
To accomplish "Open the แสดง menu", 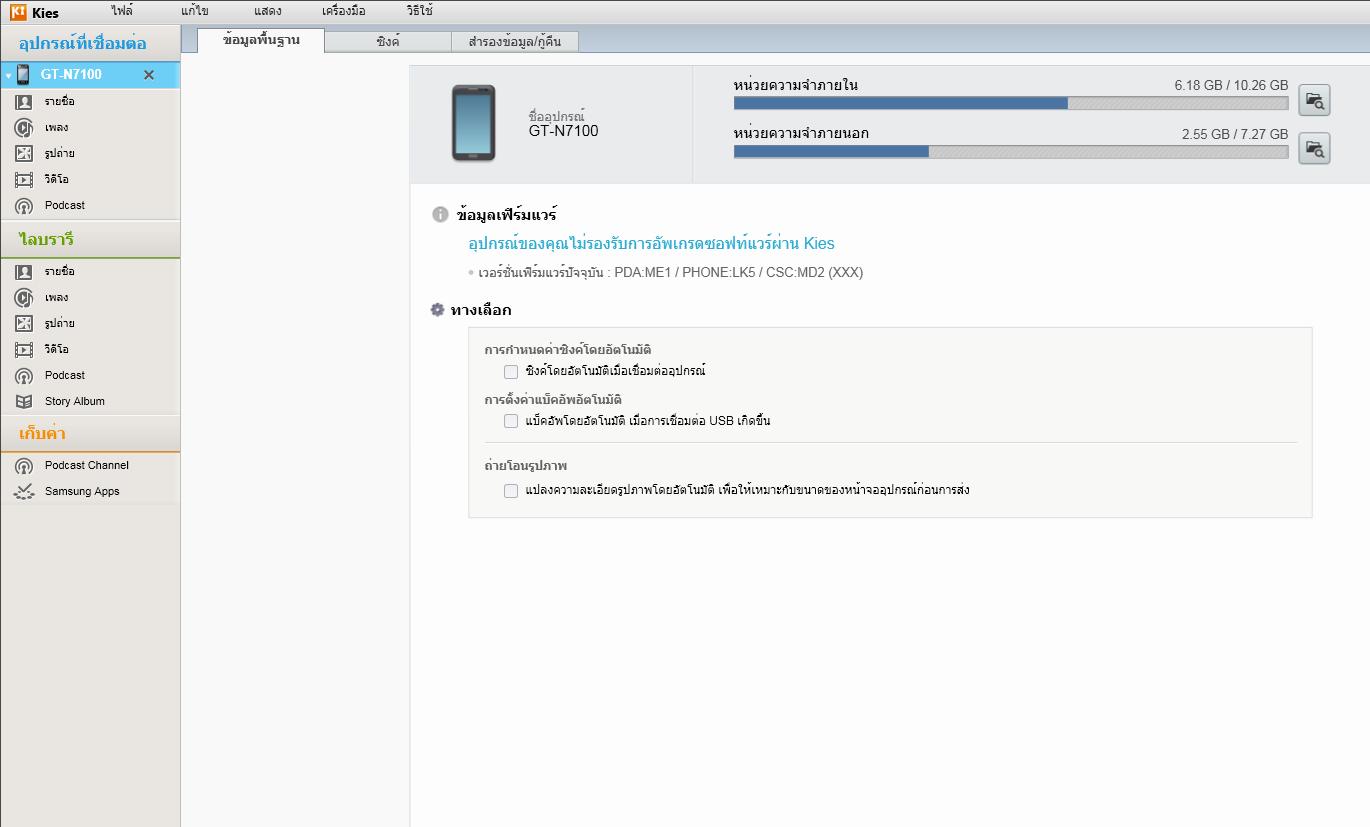I will 267,11.
